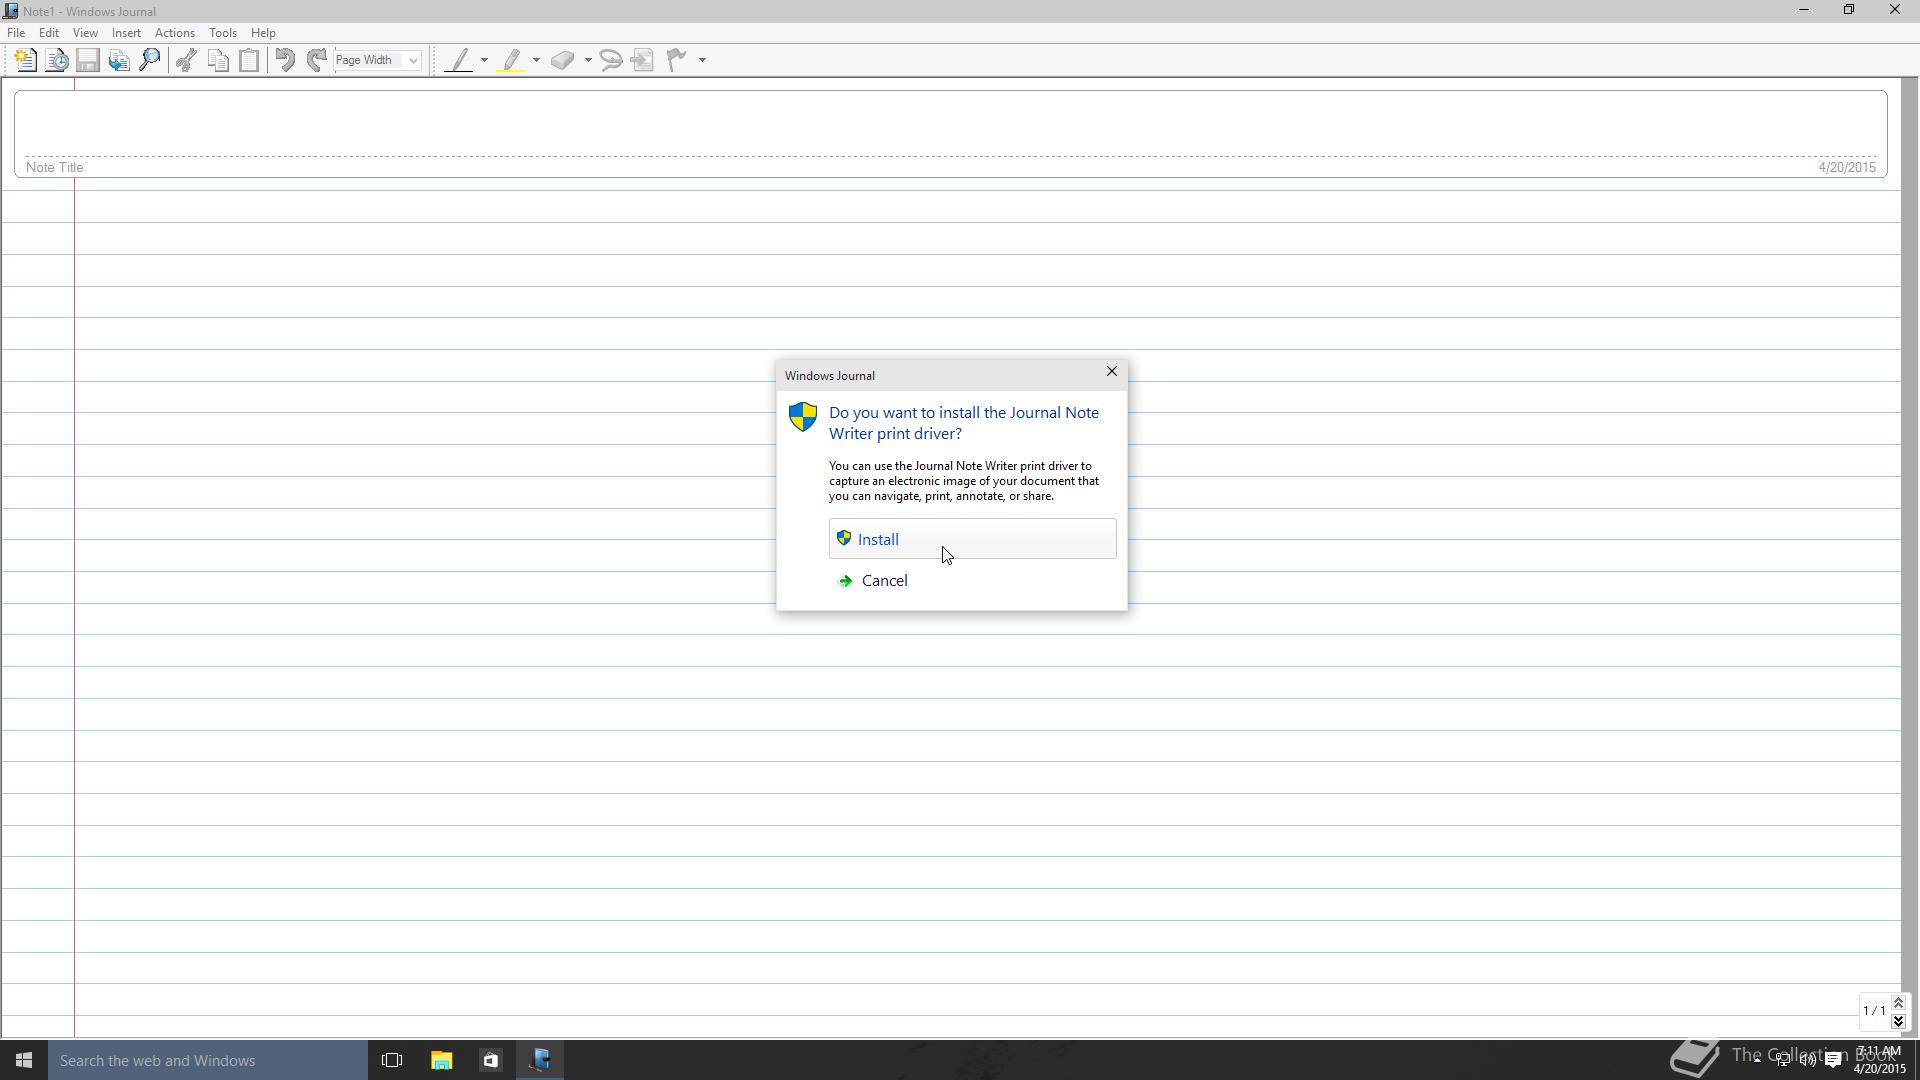1920x1080 pixels.
Task: Open the Windows Start button
Action: pos(24,1060)
